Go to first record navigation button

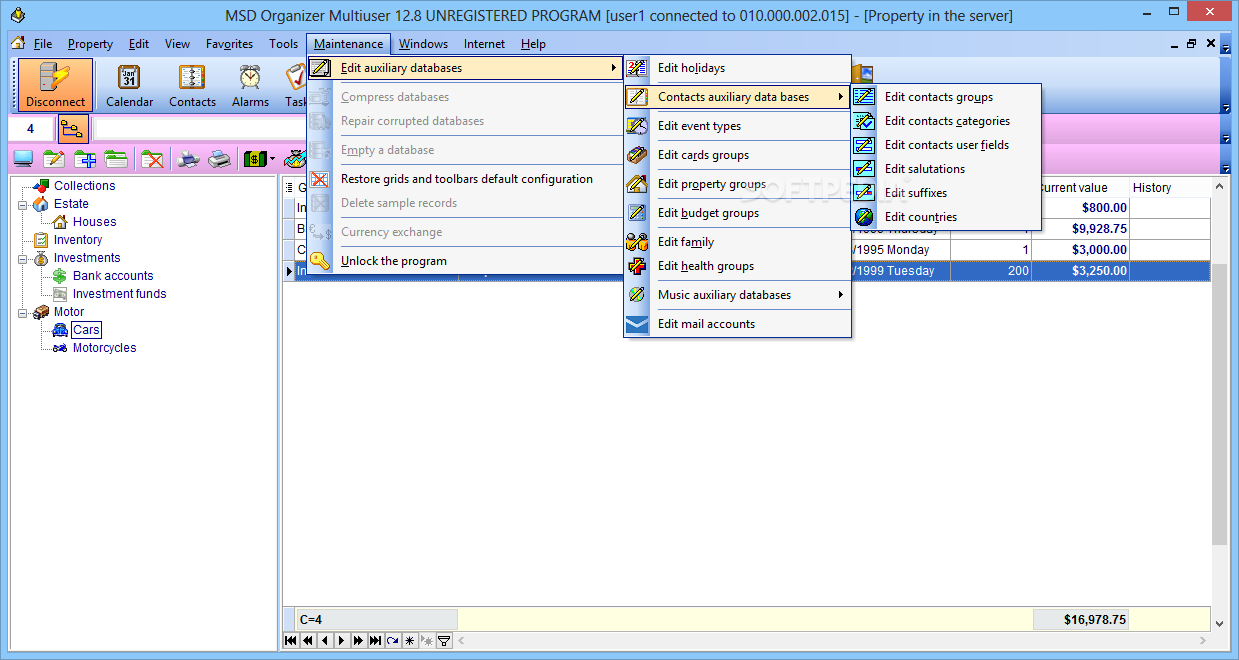click(291, 640)
